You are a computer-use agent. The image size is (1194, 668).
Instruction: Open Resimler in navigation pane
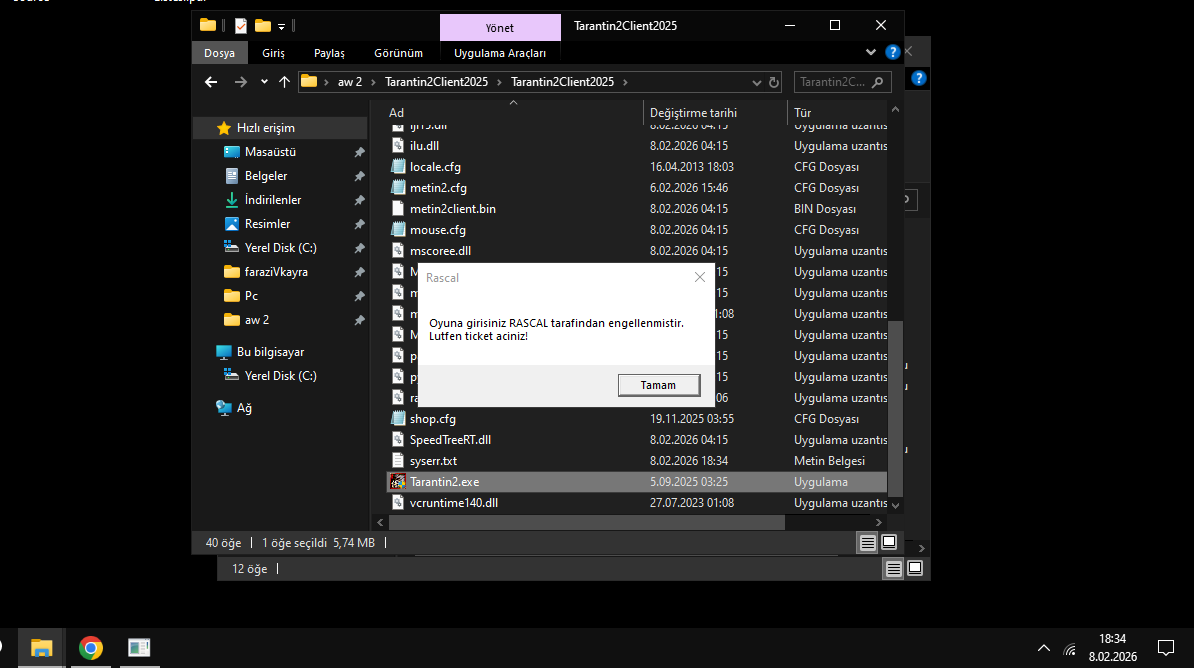[x=267, y=224]
